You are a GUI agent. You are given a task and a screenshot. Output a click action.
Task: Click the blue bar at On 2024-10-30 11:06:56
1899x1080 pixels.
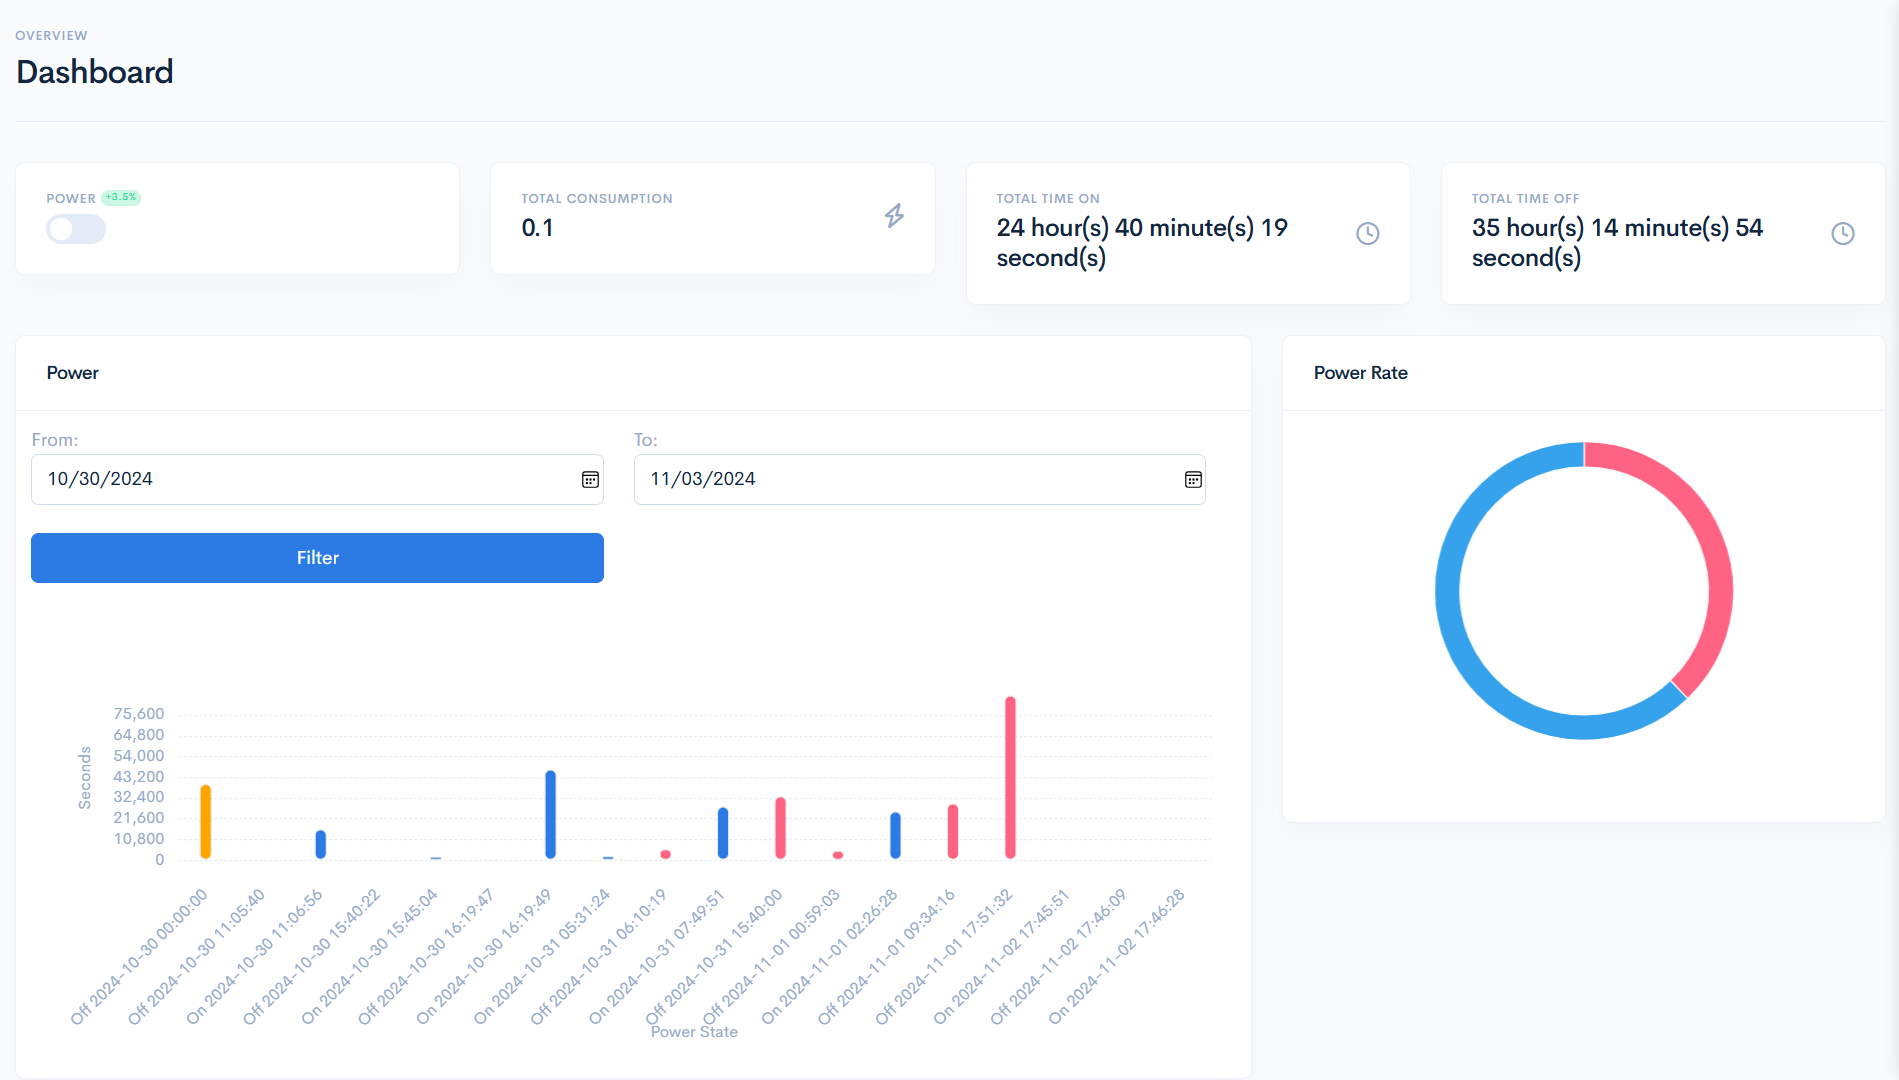(x=321, y=844)
